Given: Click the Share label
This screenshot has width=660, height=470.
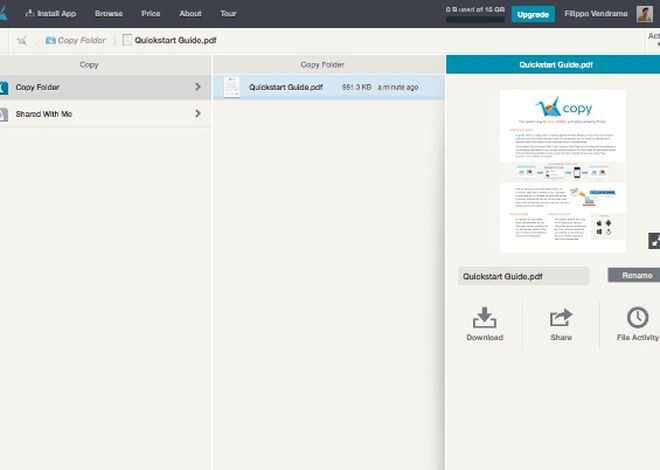Looking at the screenshot, I should pyautogui.click(x=561, y=337).
